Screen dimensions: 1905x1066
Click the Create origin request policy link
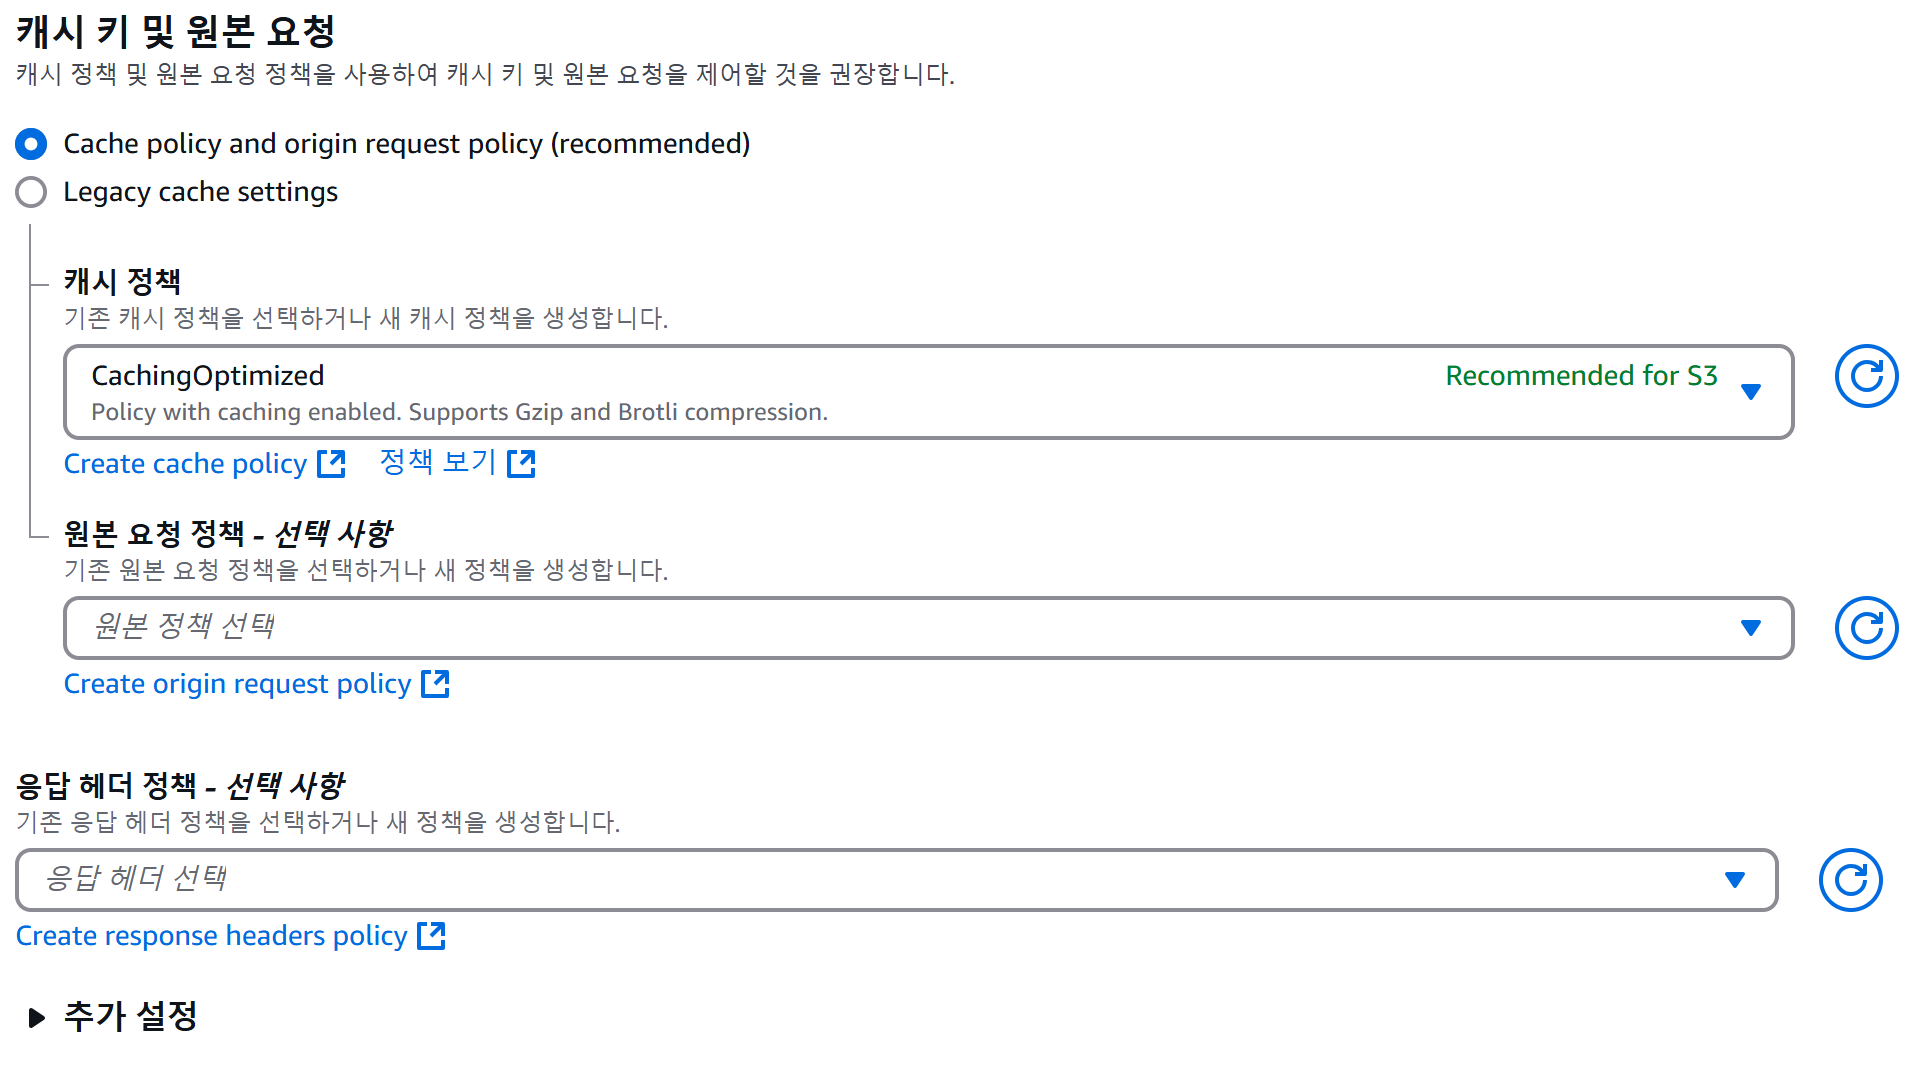click(237, 684)
